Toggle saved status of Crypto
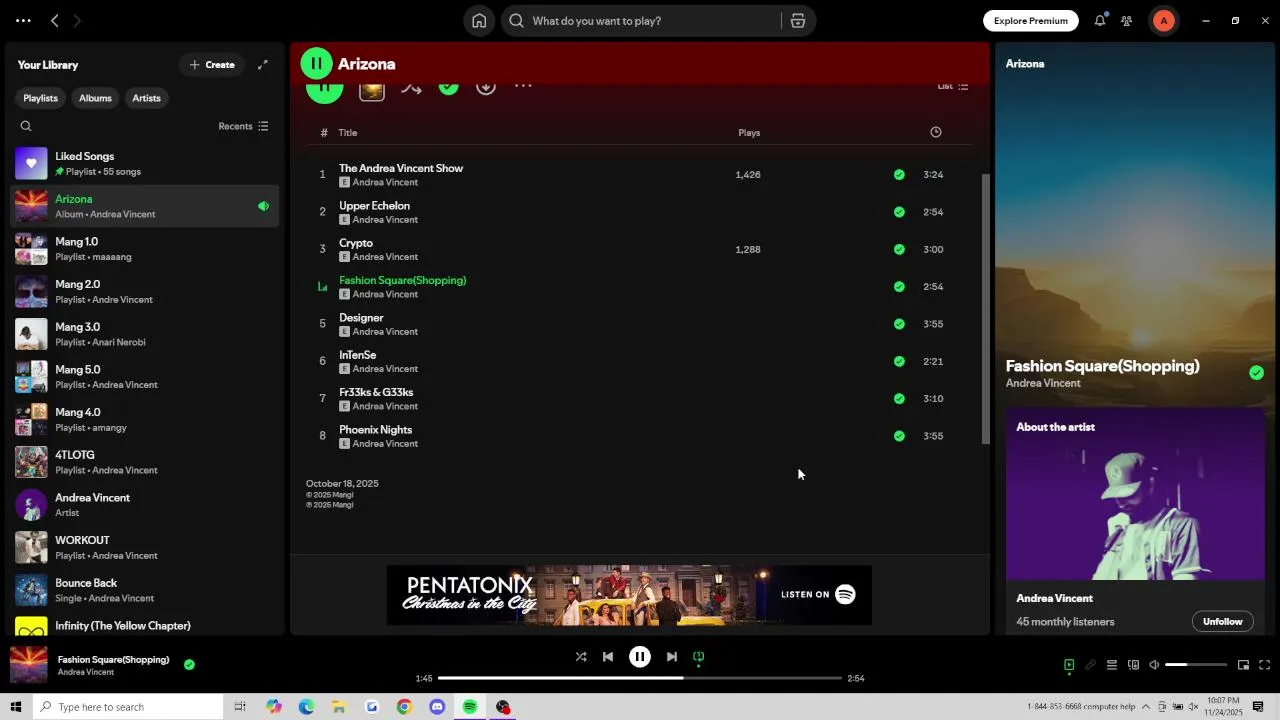Viewport: 1280px width, 720px height. [899, 250]
